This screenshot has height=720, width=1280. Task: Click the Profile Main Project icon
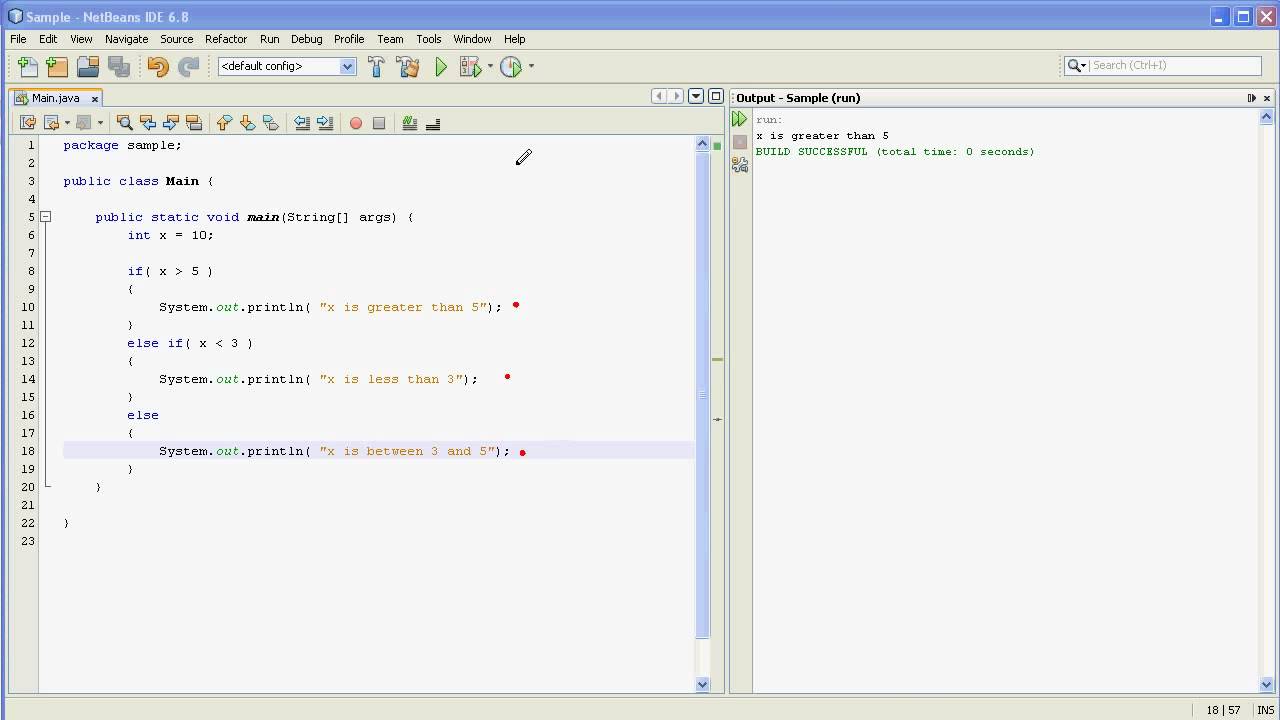510,67
